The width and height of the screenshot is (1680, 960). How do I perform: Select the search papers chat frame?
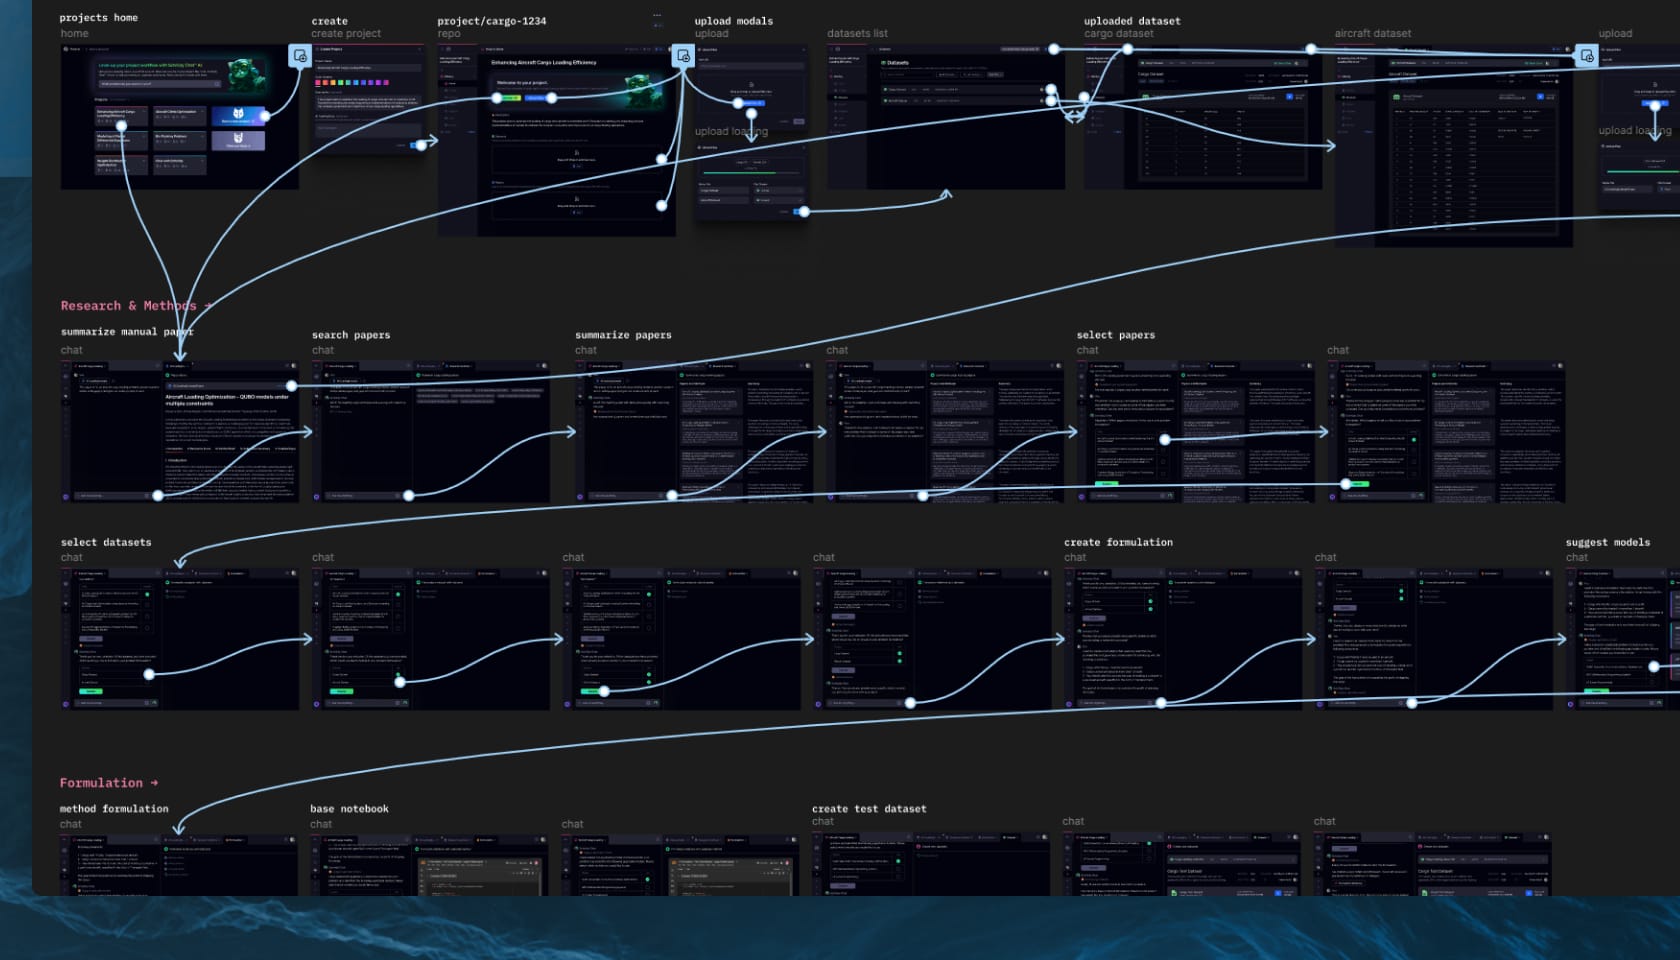click(x=431, y=432)
